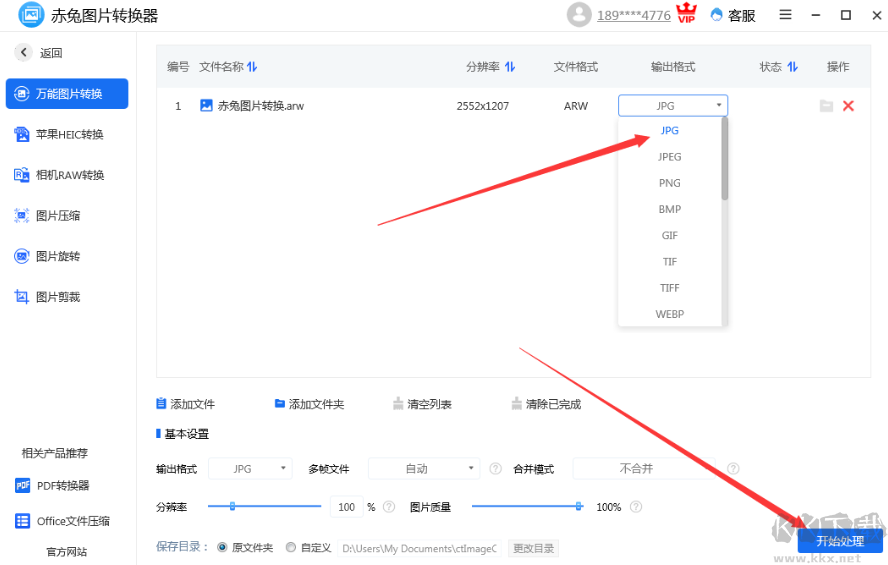This screenshot has width=888, height=565.
Task: Click the format list scrollbar thumb
Action: [x=725, y=159]
